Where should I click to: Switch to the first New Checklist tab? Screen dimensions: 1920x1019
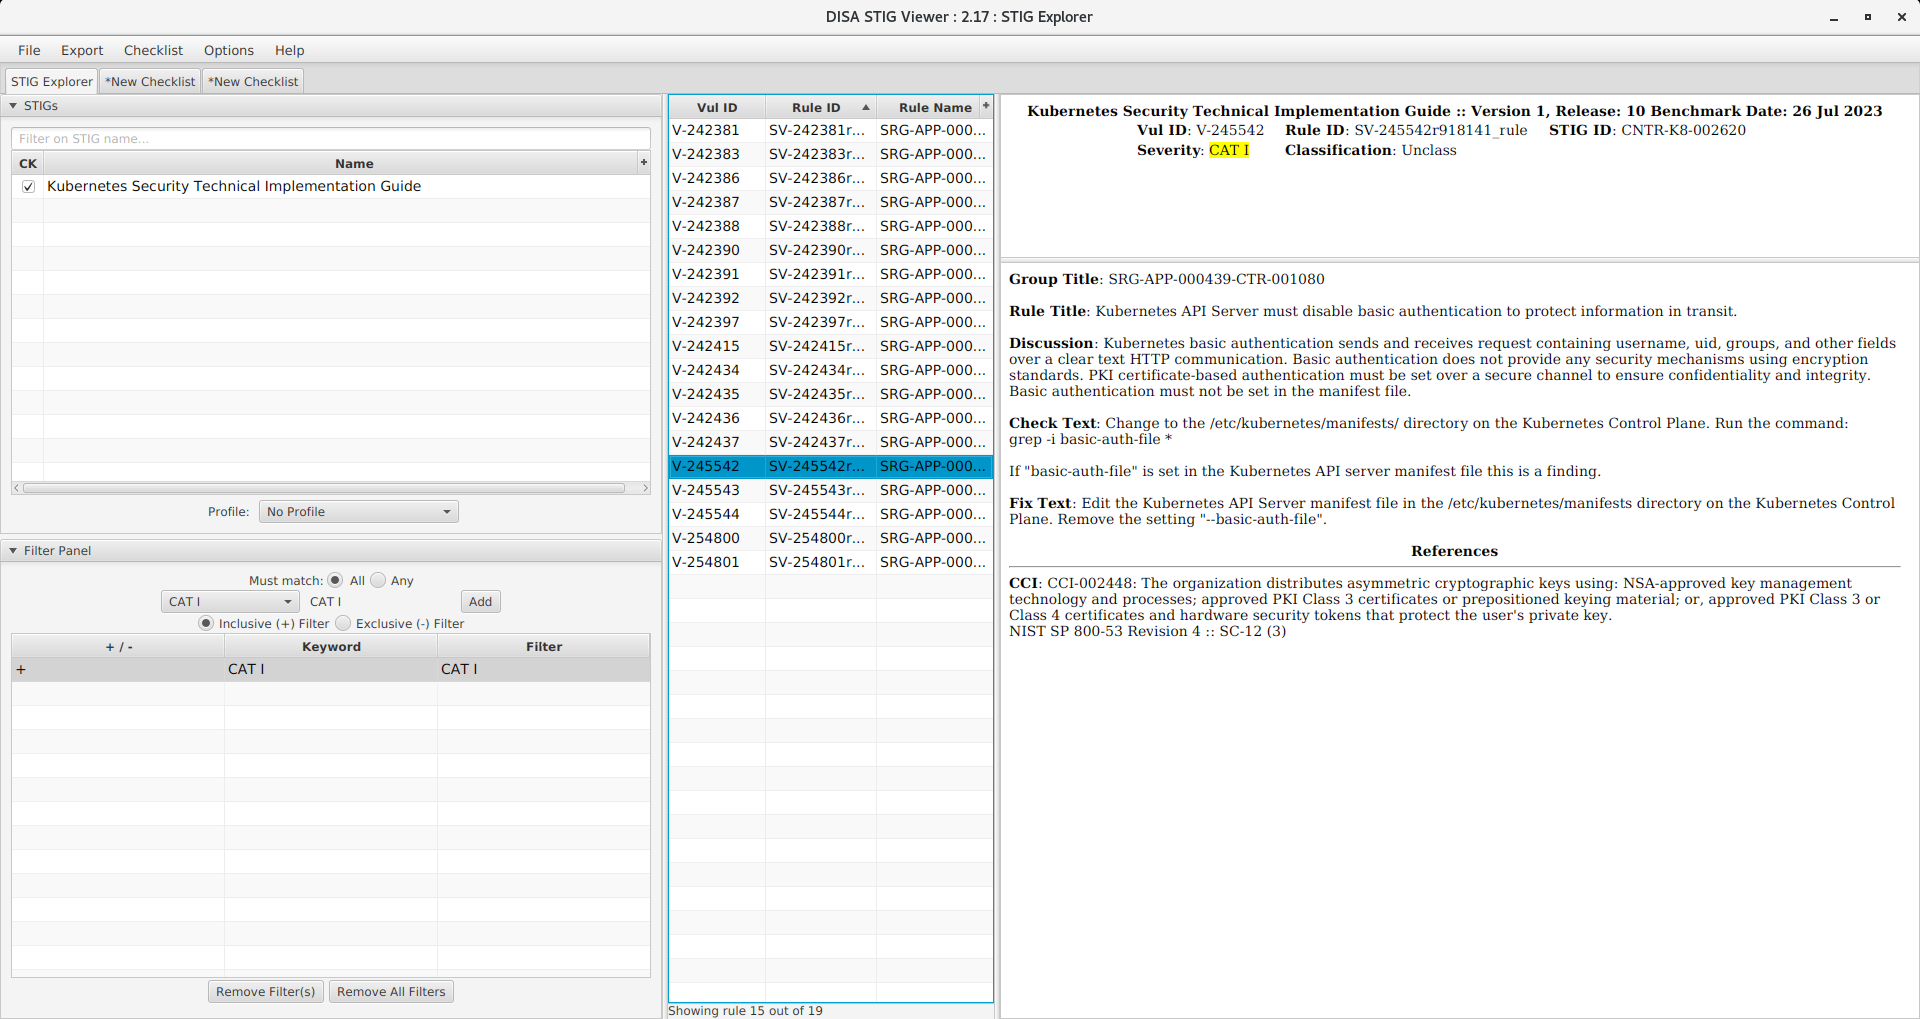click(x=150, y=82)
